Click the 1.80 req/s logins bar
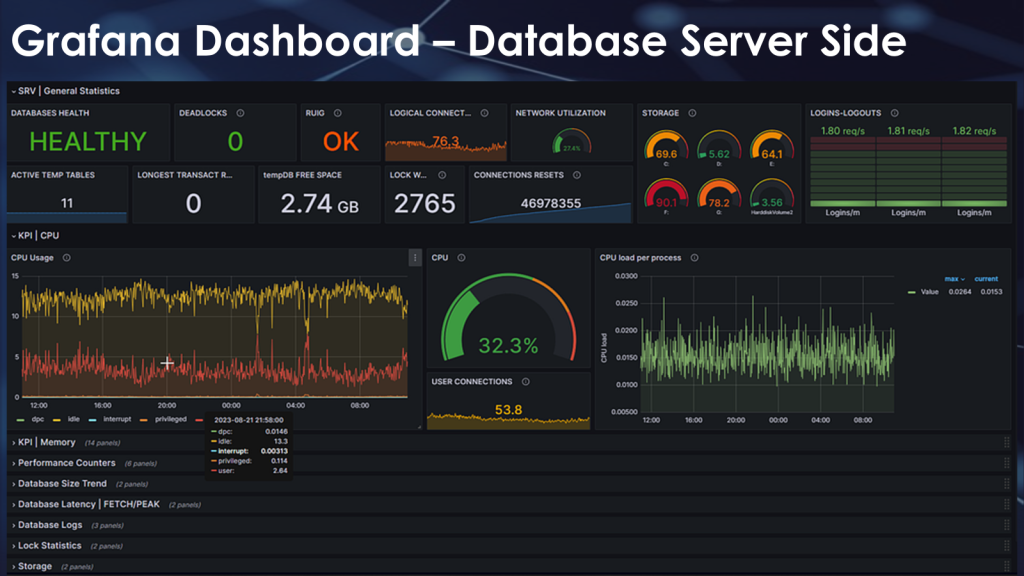 [x=842, y=171]
